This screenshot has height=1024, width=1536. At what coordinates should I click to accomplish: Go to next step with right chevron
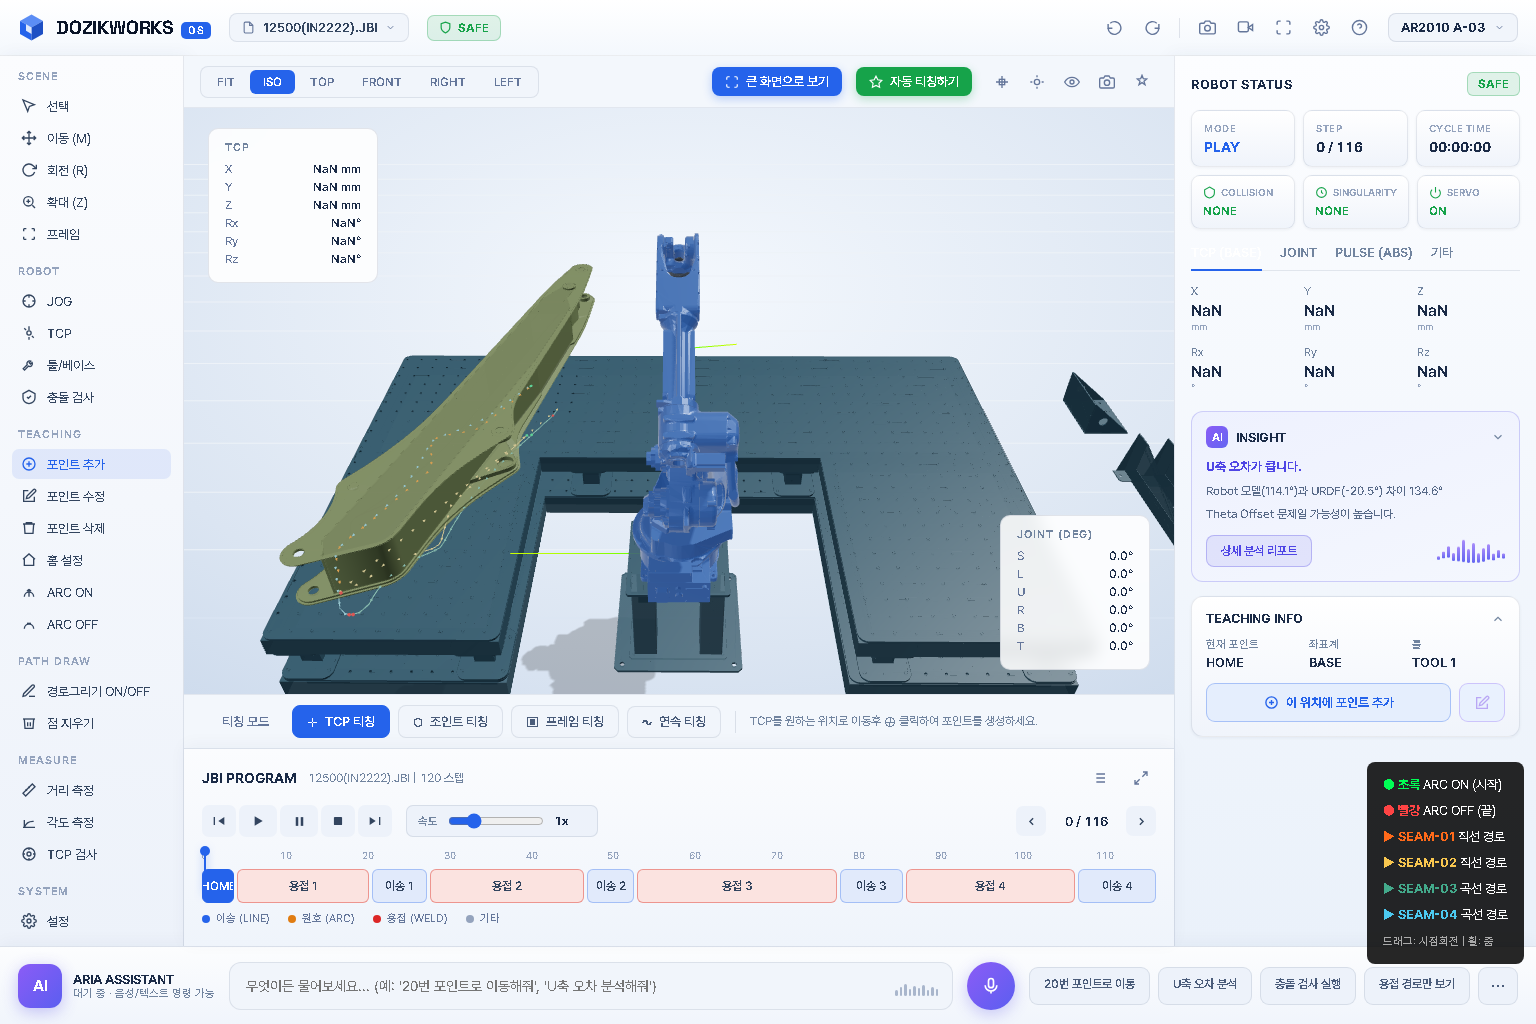pyautogui.click(x=1141, y=821)
